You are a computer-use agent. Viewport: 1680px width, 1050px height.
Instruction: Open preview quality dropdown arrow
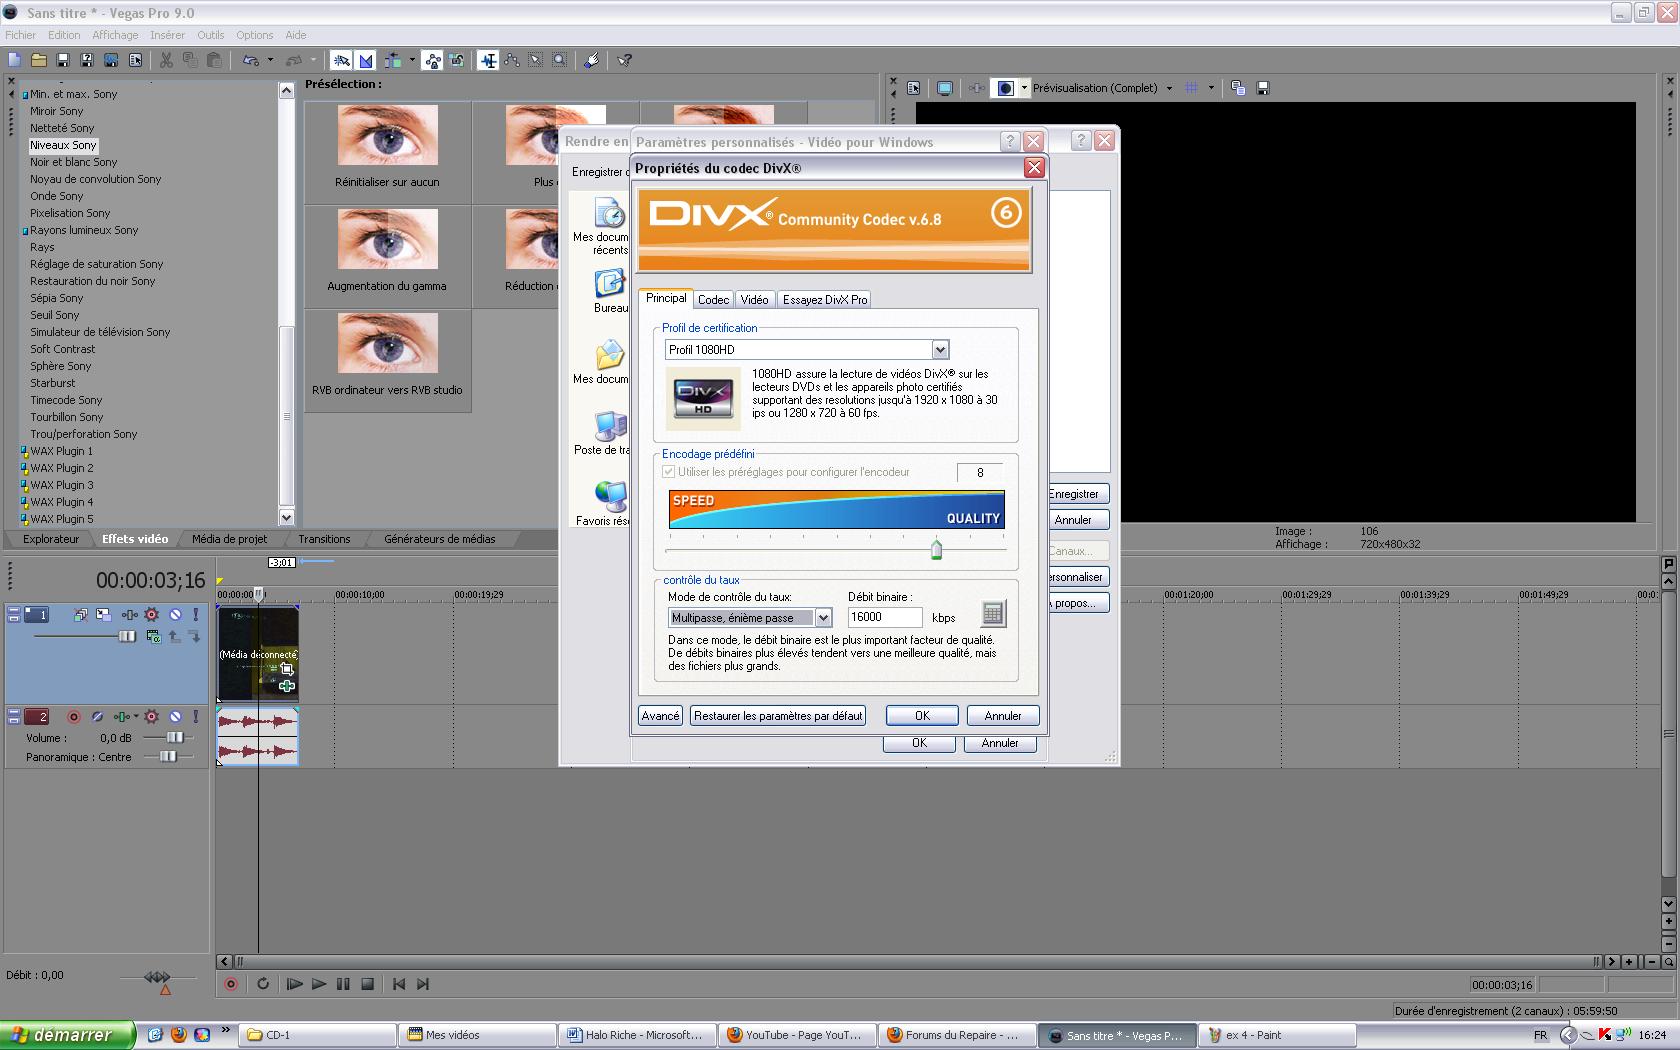pyautogui.click(x=1169, y=88)
